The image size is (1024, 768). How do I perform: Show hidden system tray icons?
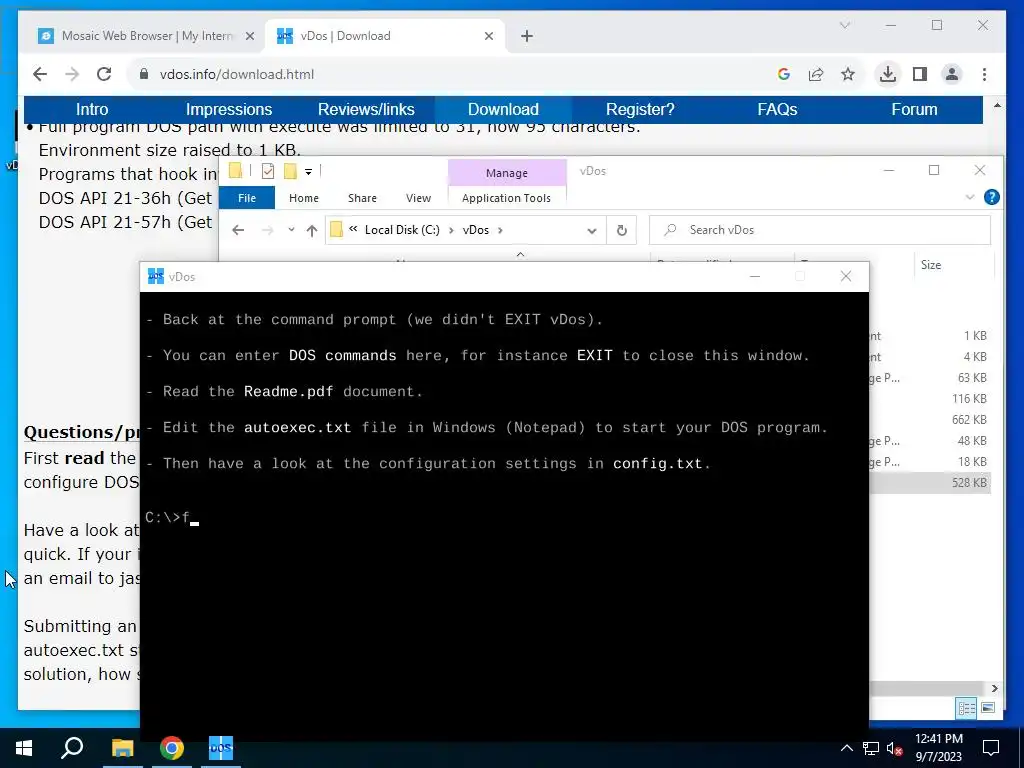[846, 748]
